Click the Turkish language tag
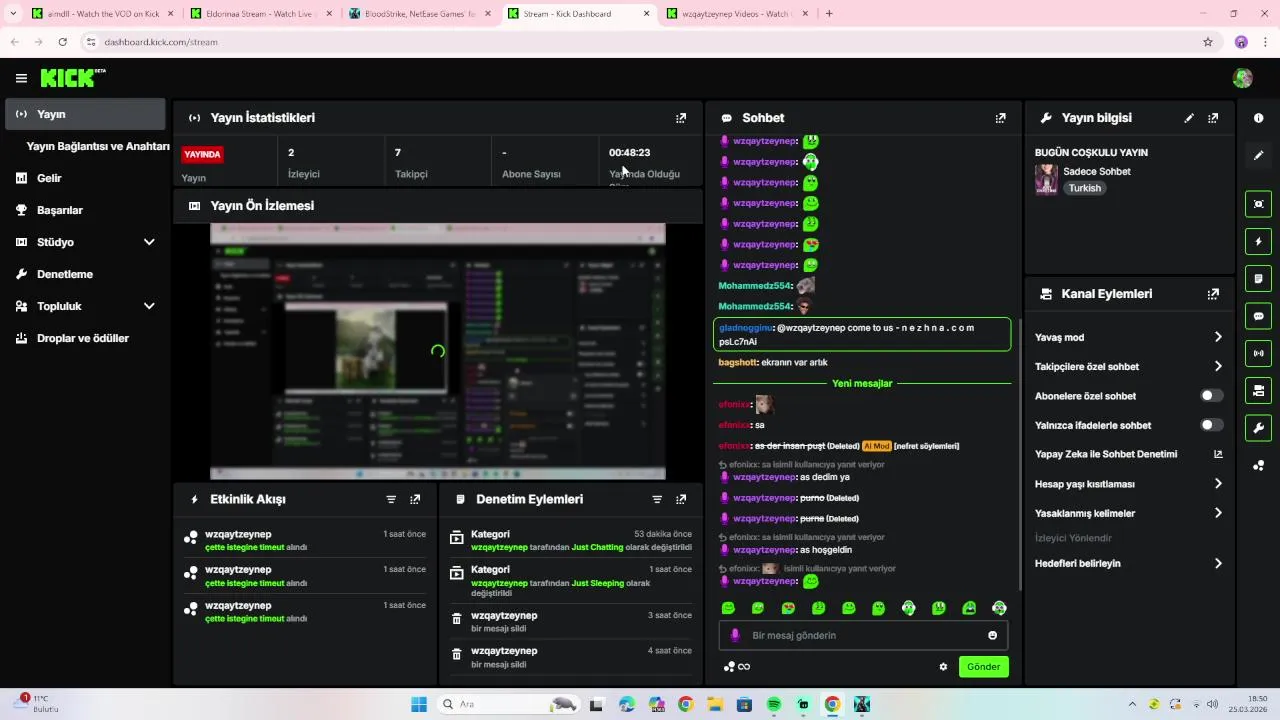The image size is (1280, 720). point(1085,188)
